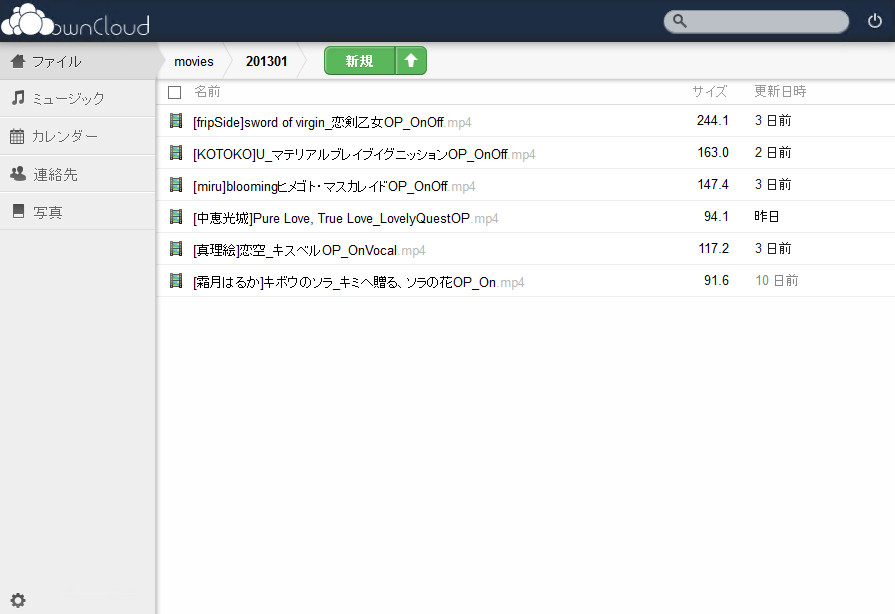Viewport: 895px width, 614px height.
Task: Click the size value 147.4
Action: coord(713,184)
